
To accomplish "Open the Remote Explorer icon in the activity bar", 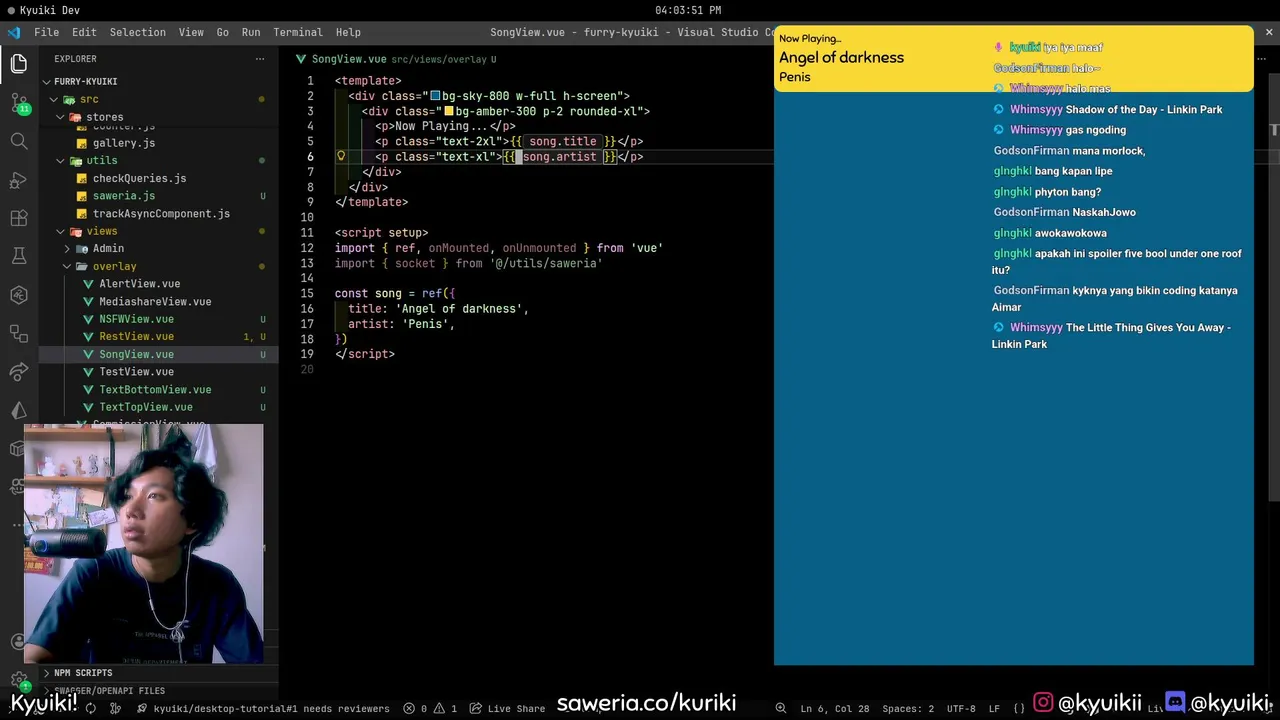I will click(x=19, y=333).
